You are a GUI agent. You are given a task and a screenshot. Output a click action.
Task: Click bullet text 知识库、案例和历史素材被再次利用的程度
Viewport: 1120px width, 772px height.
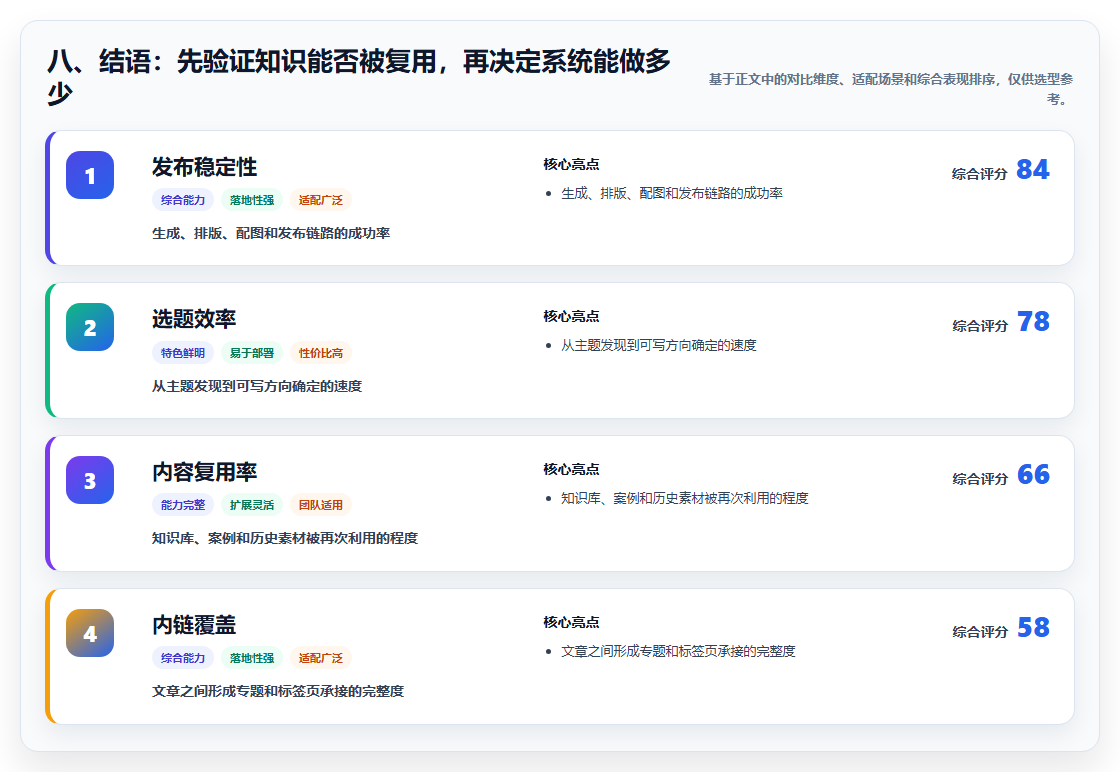(x=684, y=498)
